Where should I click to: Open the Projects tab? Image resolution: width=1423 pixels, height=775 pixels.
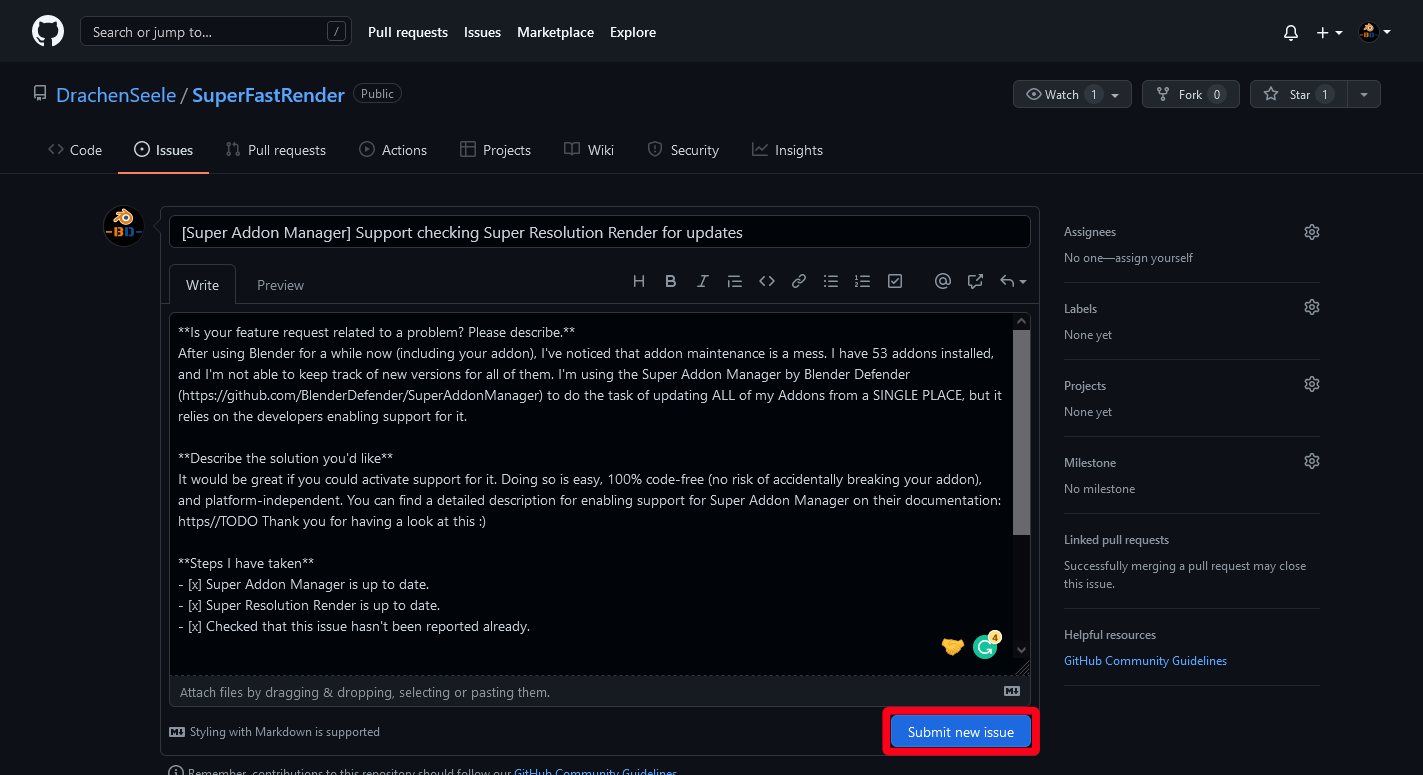(495, 150)
